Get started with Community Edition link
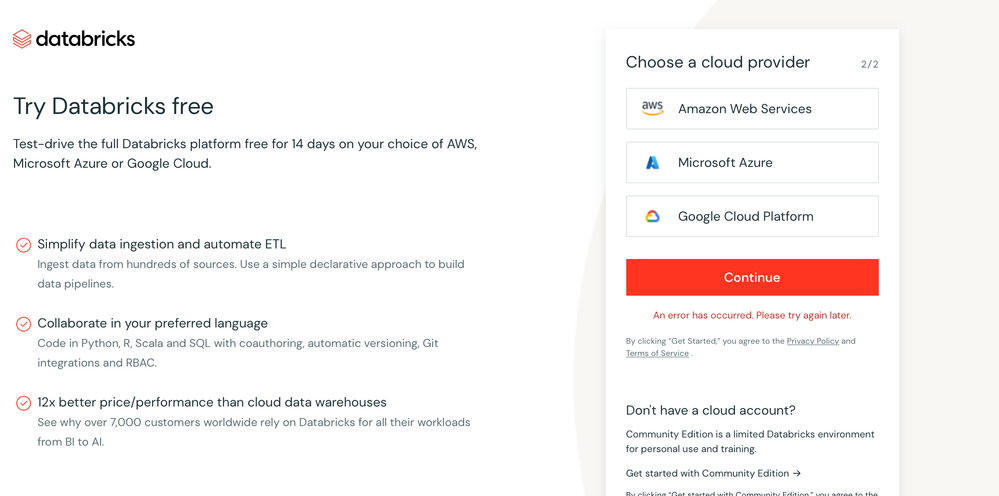This screenshot has height=496, width=999. click(x=707, y=474)
